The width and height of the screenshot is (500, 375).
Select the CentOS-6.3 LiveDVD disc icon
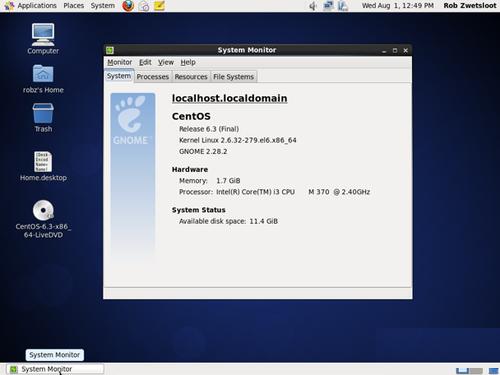pos(43,219)
